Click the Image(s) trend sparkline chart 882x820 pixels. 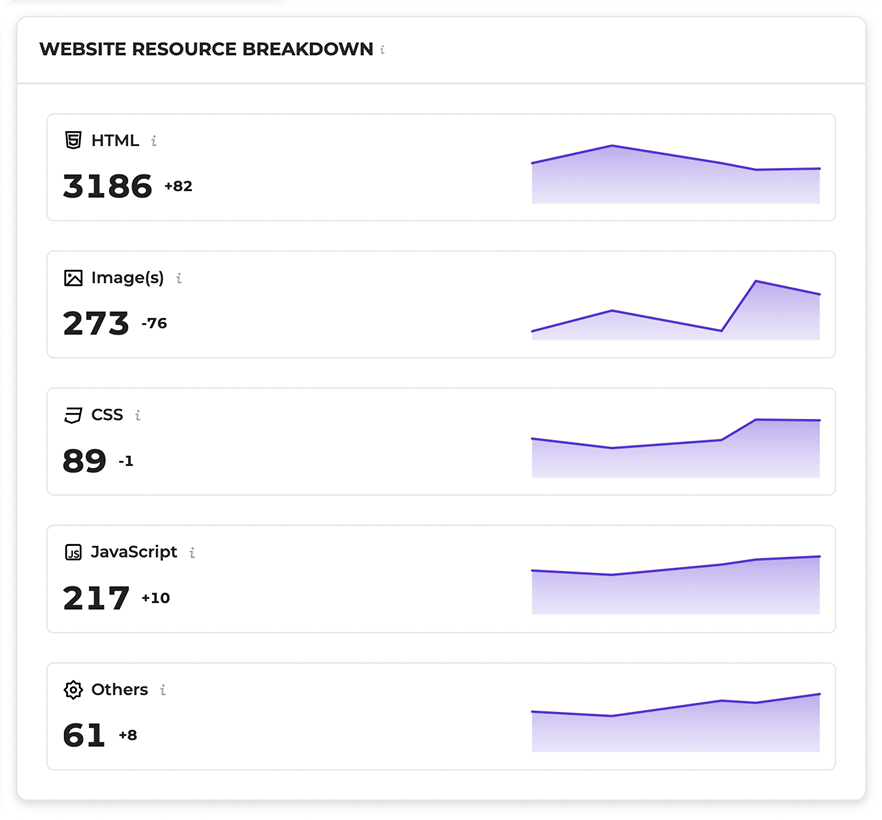675,312
